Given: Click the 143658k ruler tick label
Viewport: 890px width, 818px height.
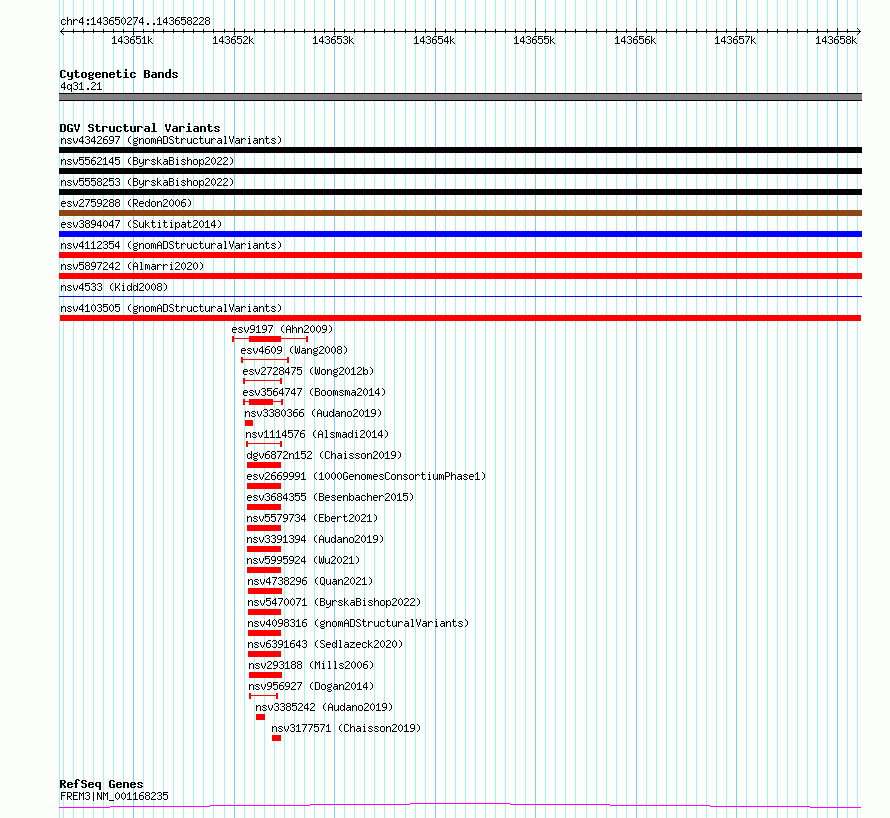Looking at the screenshot, I should coord(836,40).
